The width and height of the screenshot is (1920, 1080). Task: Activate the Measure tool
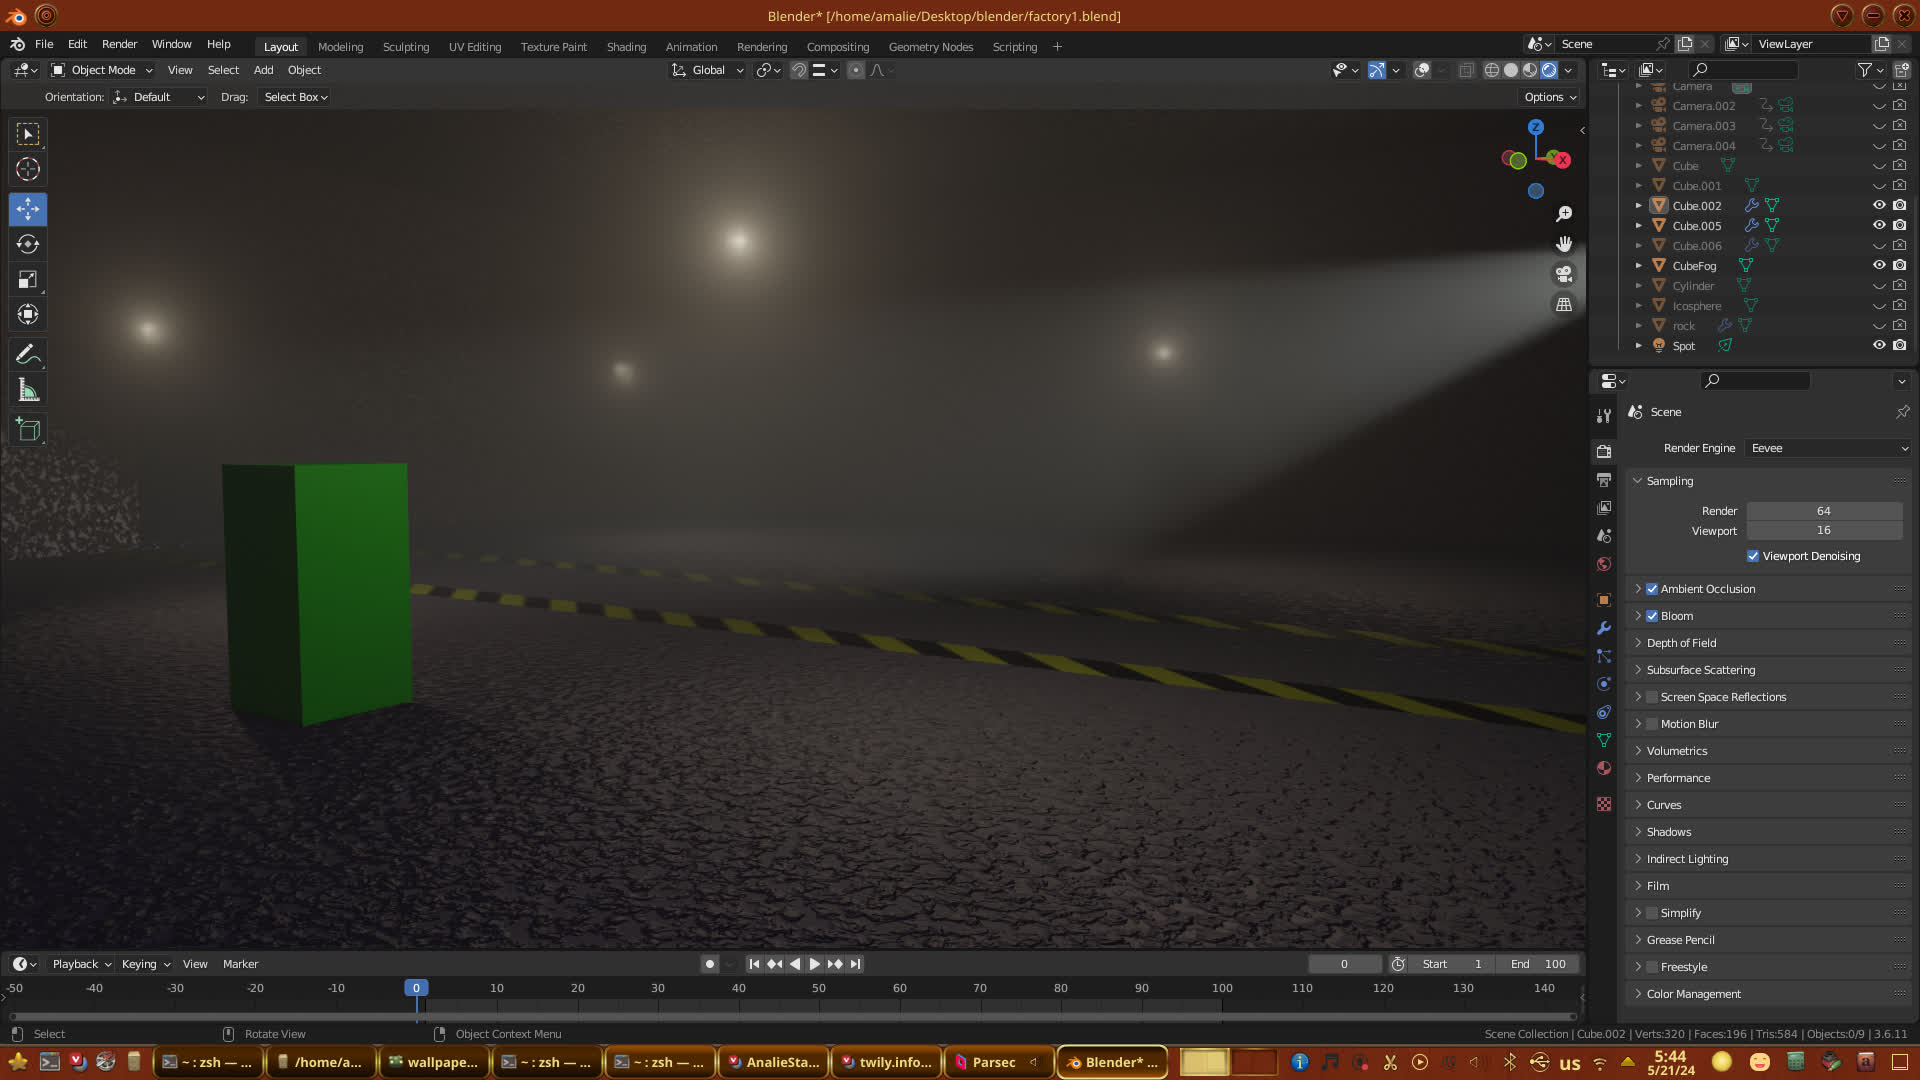pyautogui.click(x=28, y=391)
